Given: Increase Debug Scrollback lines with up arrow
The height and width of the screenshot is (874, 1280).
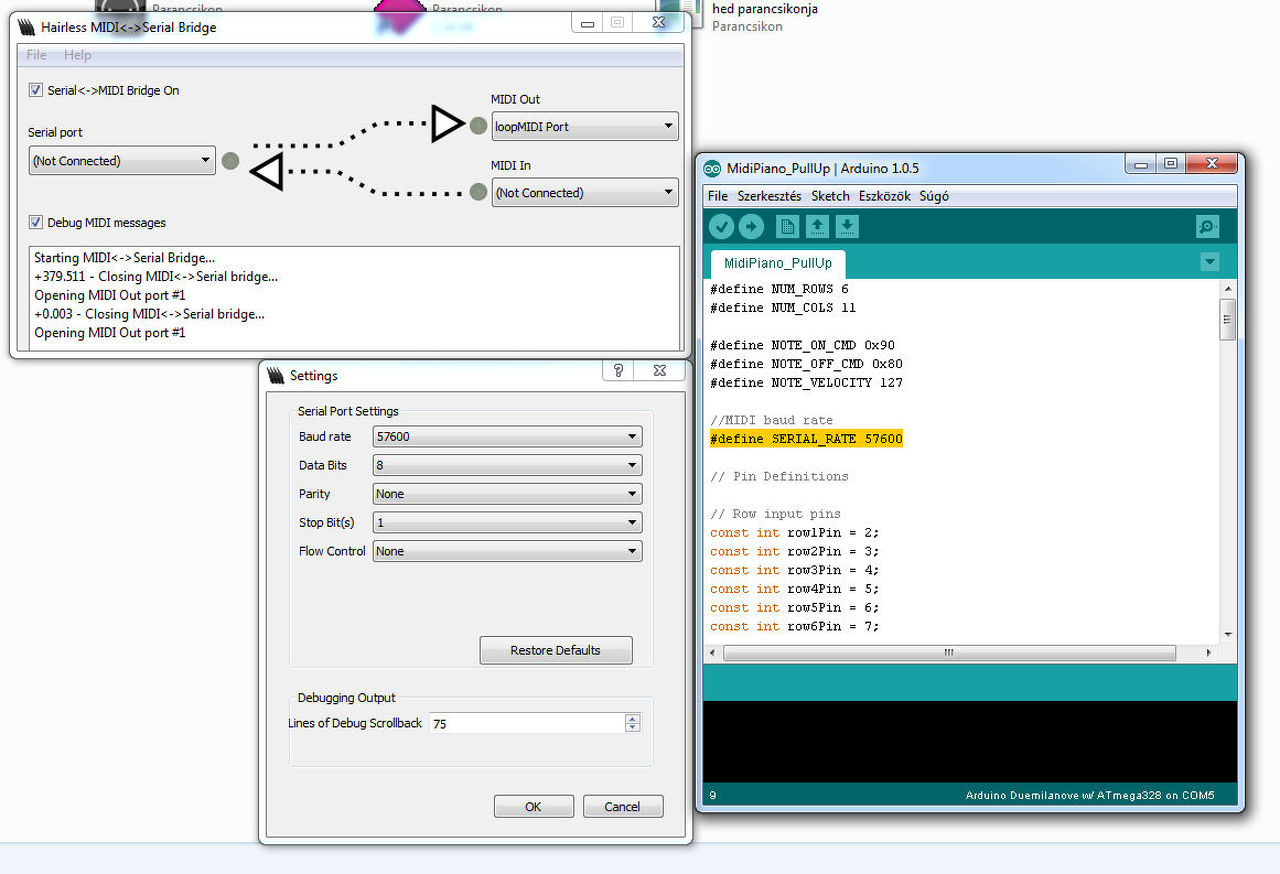Looking at the screenshot, I should 632,718.
